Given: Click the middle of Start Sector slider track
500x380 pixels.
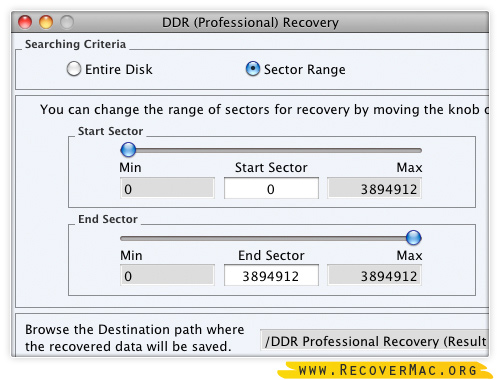Looking at the screenshot, I should [271, 150].
